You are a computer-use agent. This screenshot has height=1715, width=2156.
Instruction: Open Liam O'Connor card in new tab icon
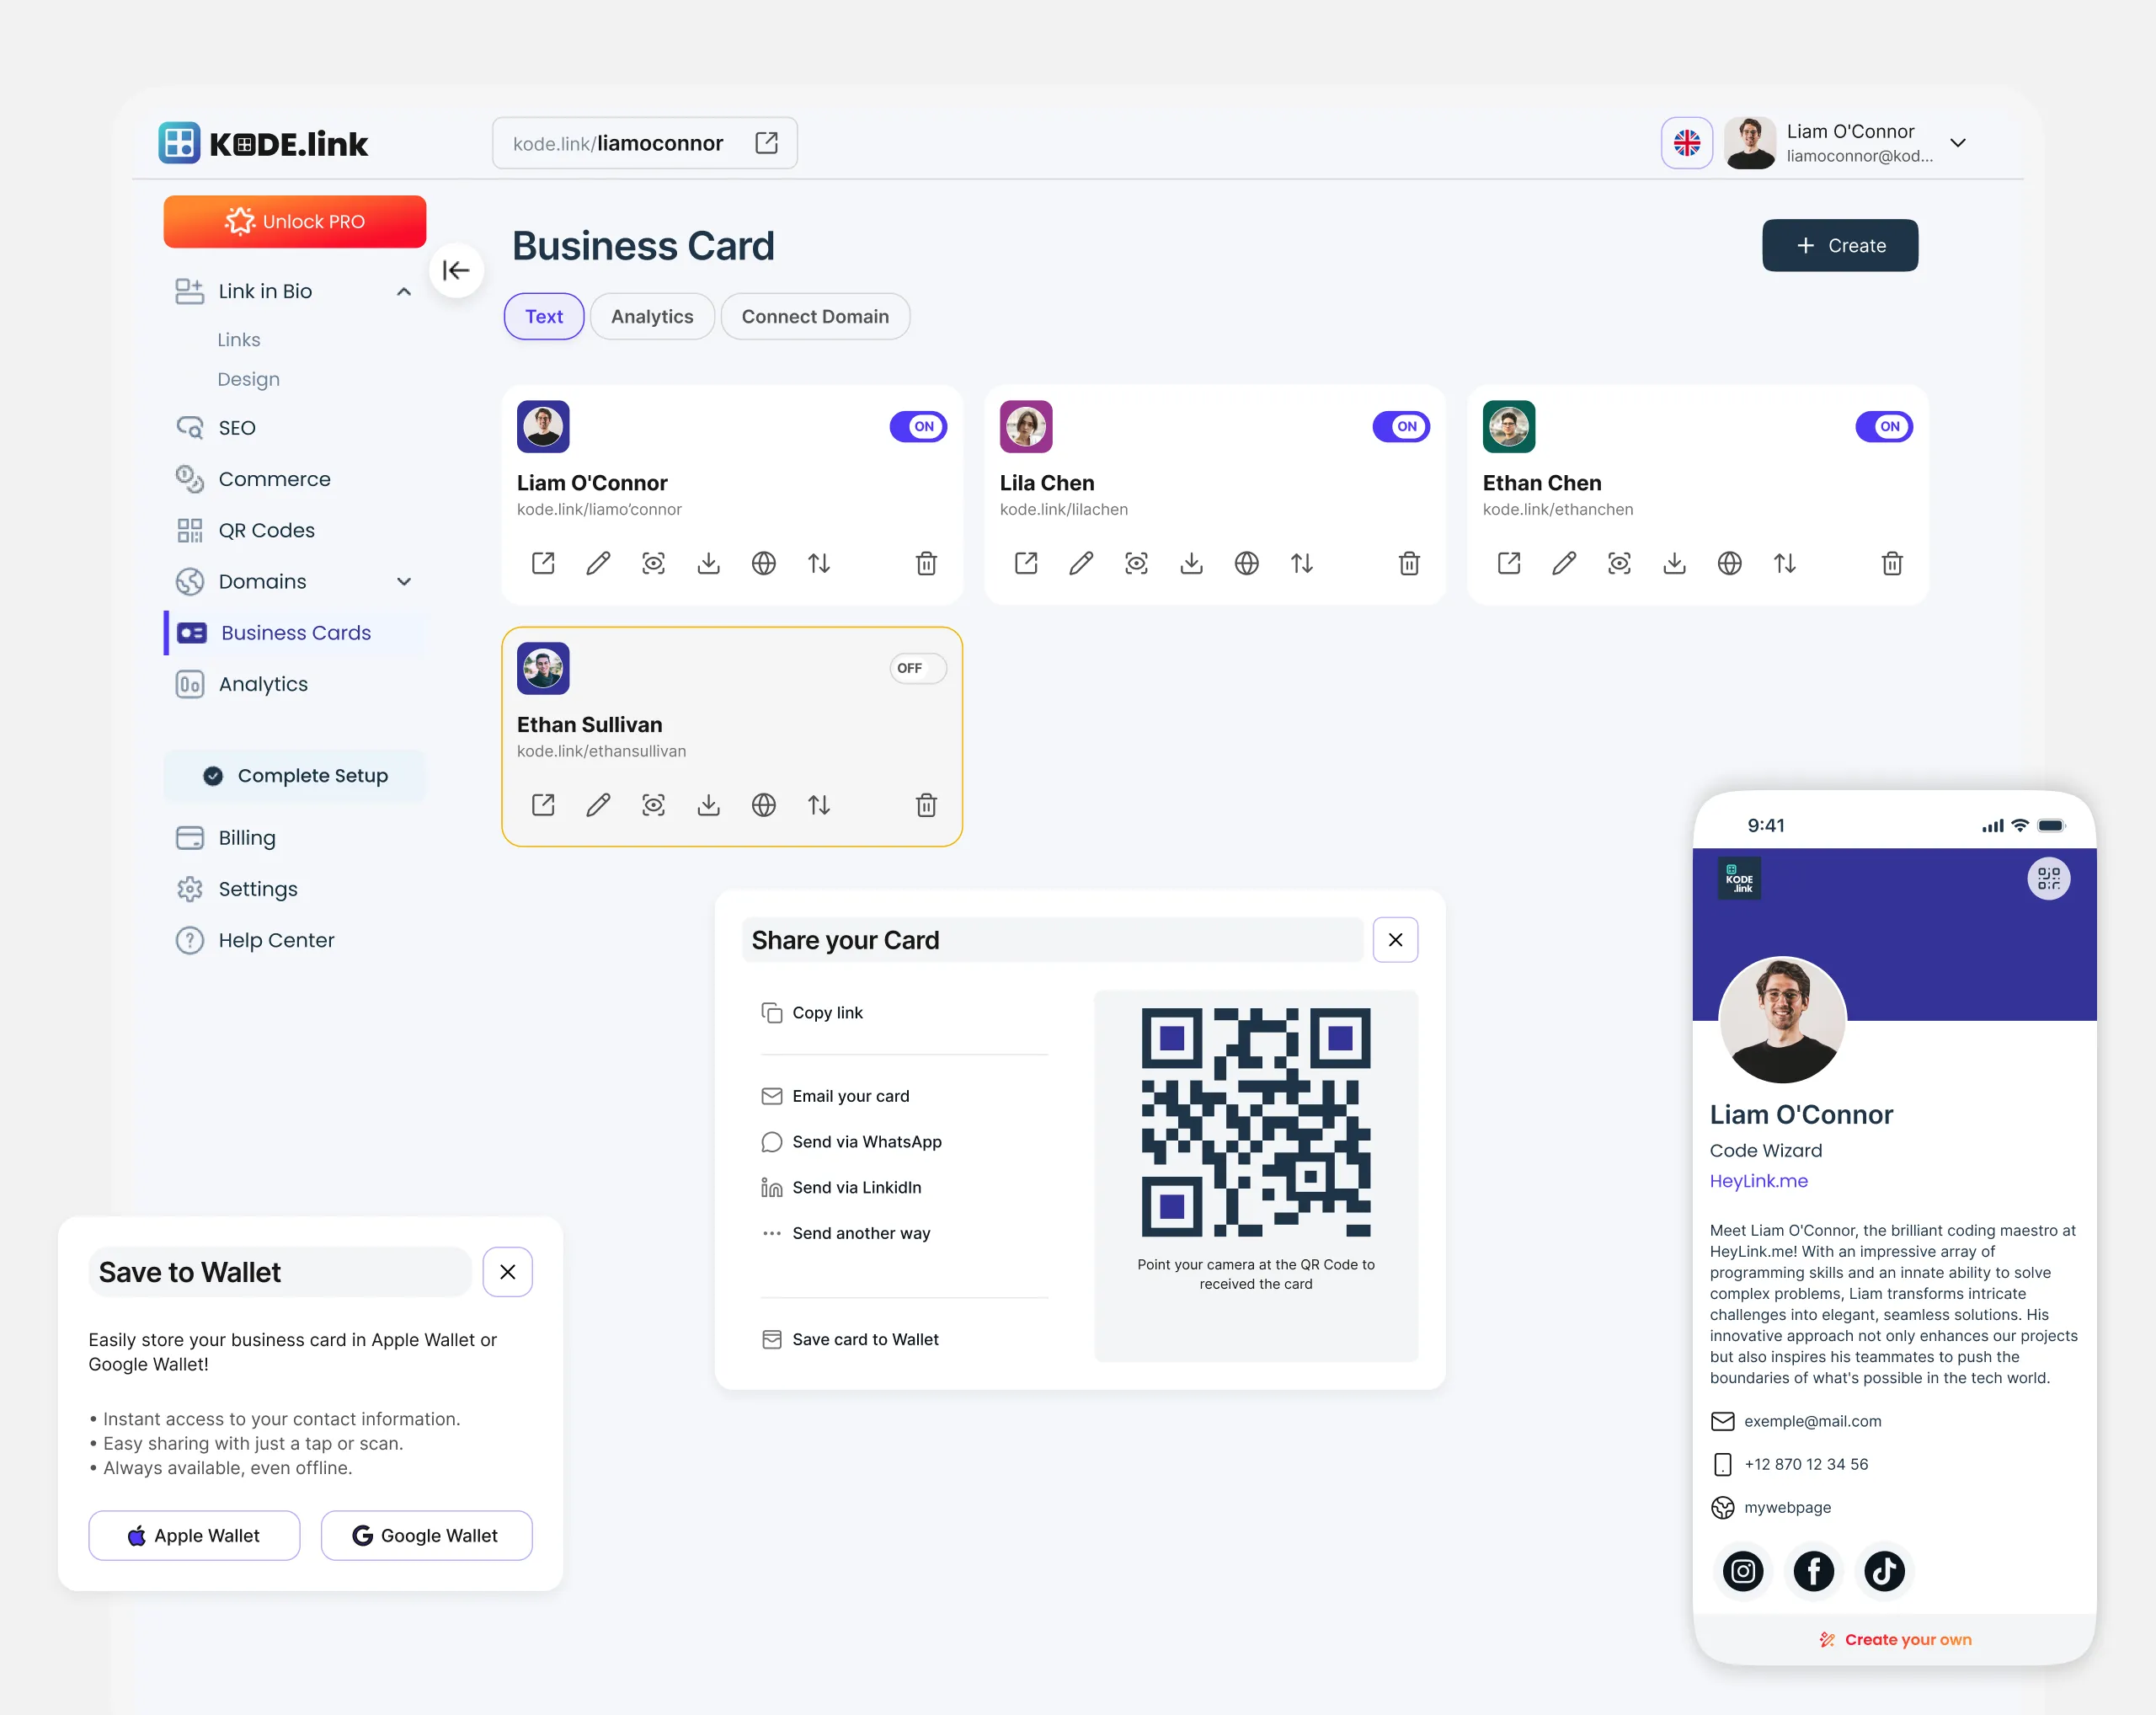tap(543, 563)
